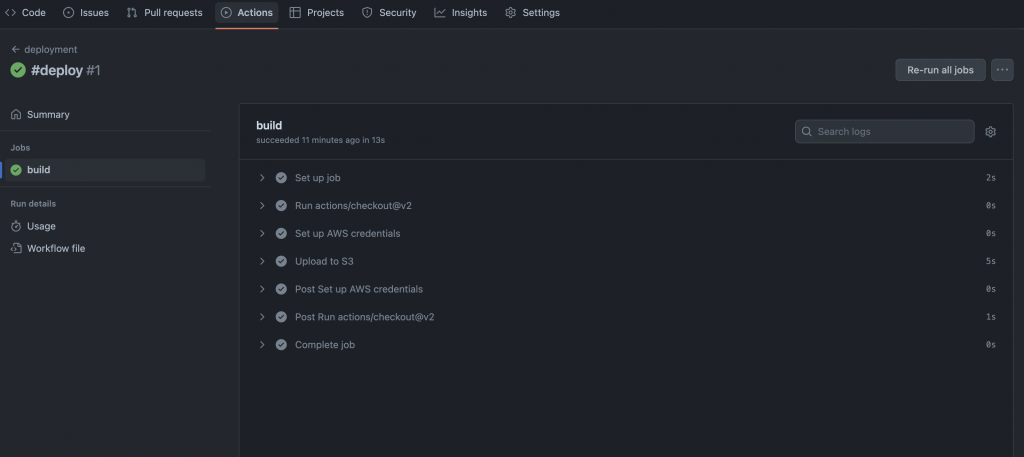The image size is (1024, 457).
Task: Click the Code tab brackets icon
Action: pyautogui.click(x=10, y=12)
